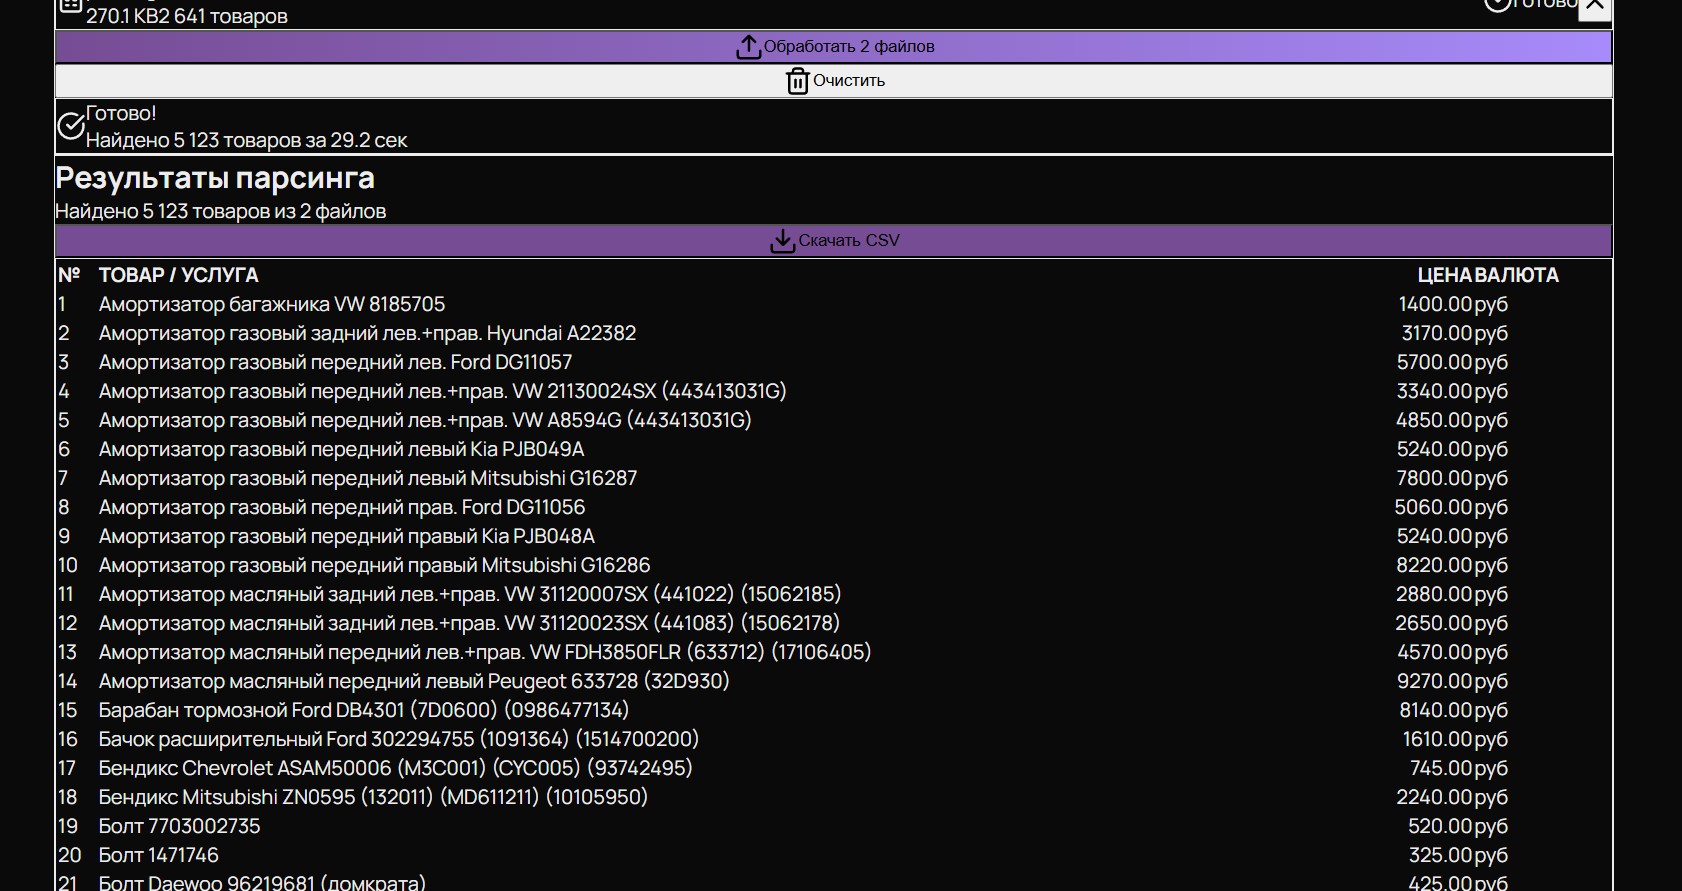This screenshot has height=891, width=1682.
Task: Select row with VW A8594G (443413031G)
Action: tap(833, 420)
